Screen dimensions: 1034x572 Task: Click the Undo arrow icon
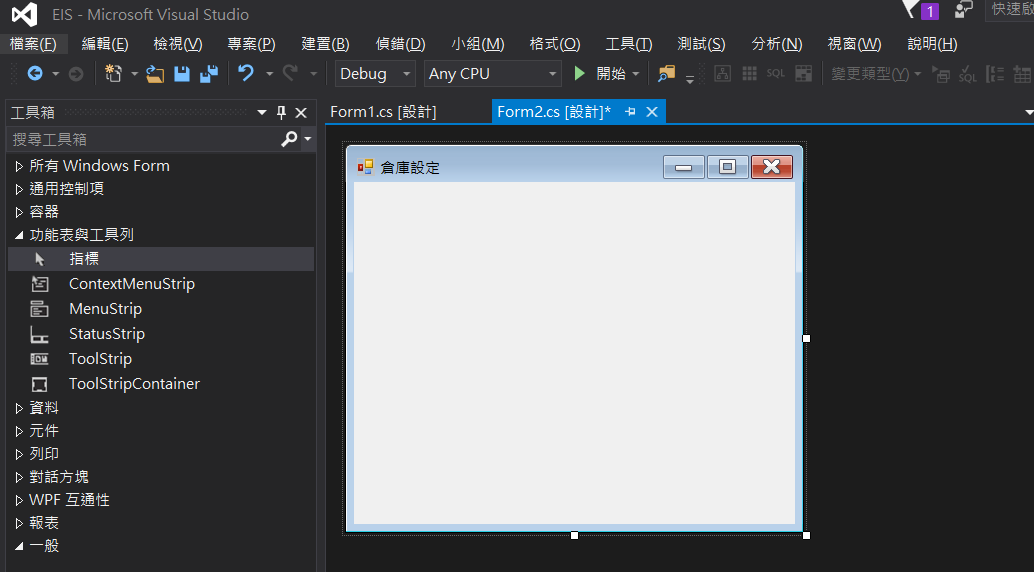246,74
